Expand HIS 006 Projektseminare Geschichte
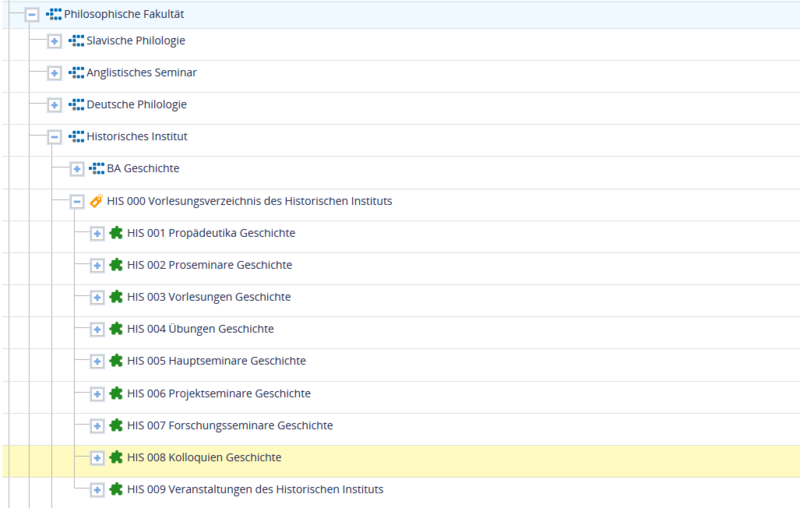This screenshot has height=508, width=800. tap(97, 394)
